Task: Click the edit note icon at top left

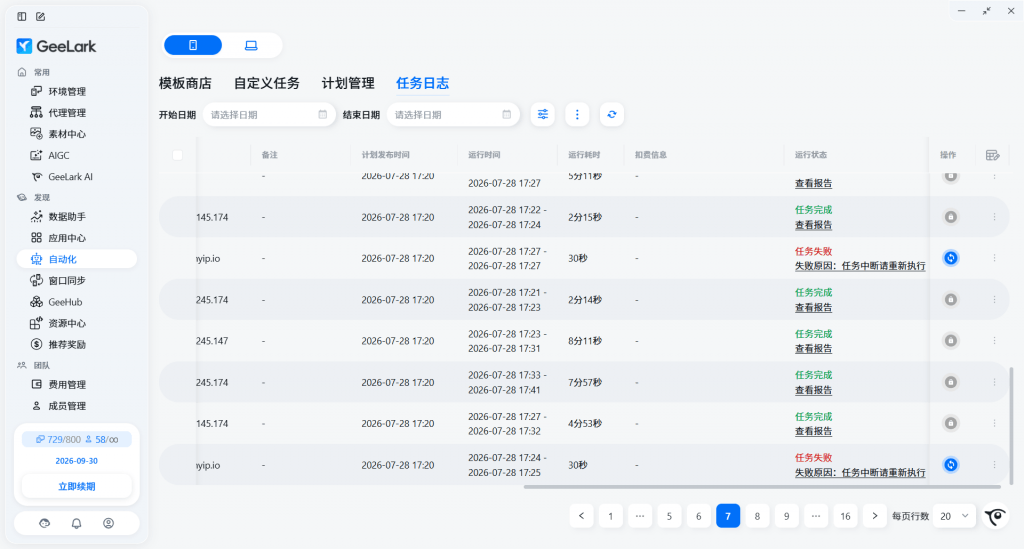Action: click(40, 16)
